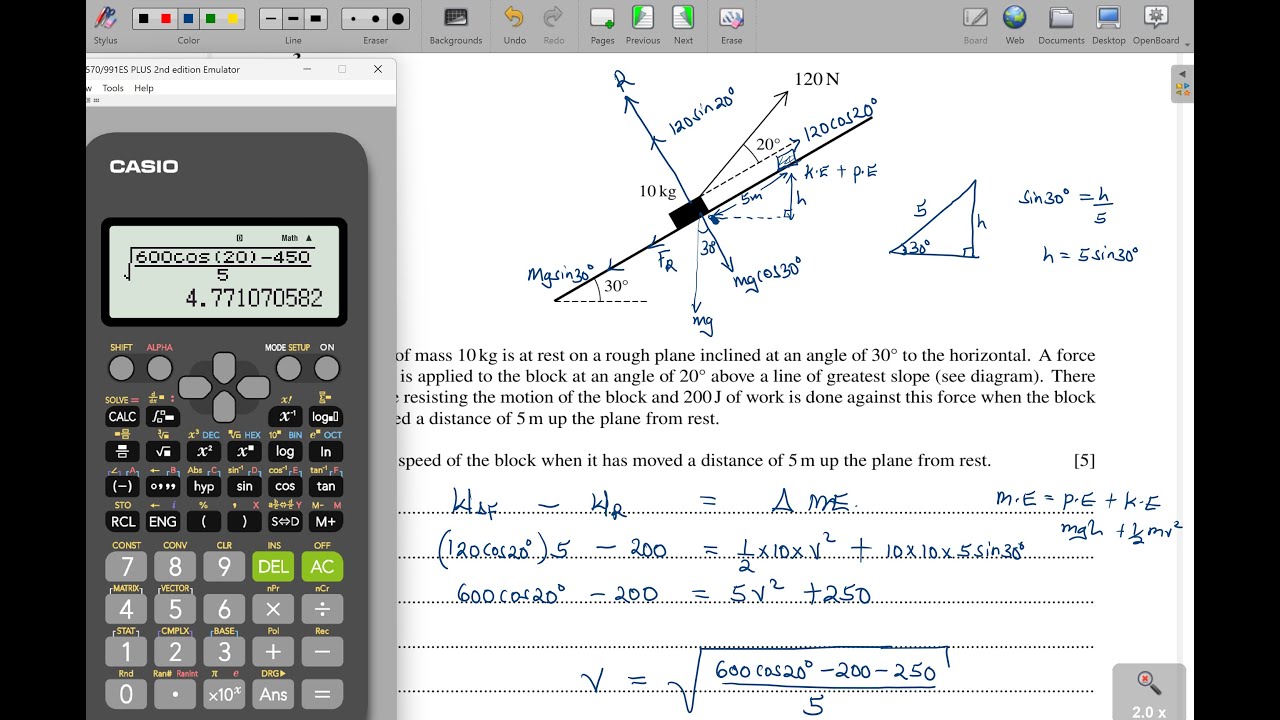This screenshot has height=720, width=1280.
Task: Tap the calculator AC key
Action: click(322, 567)
